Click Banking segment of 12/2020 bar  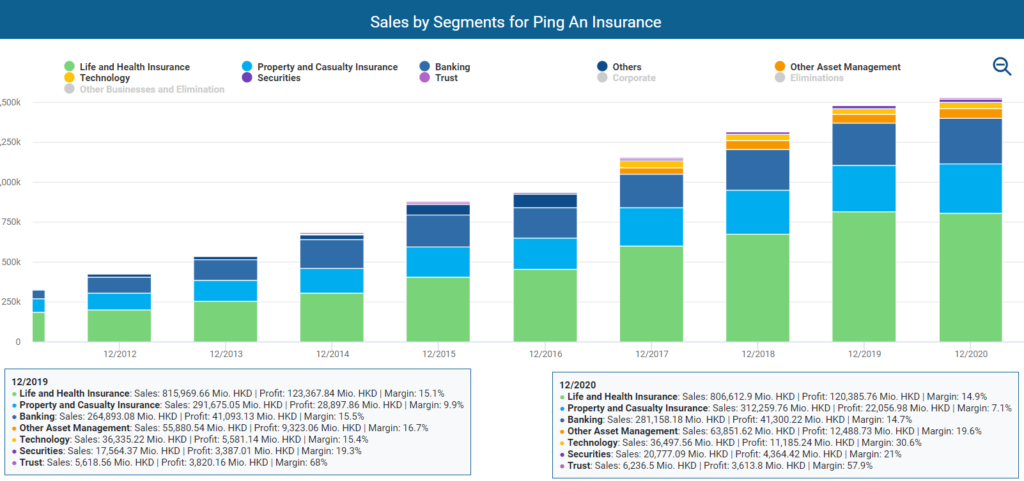(970, 141)
